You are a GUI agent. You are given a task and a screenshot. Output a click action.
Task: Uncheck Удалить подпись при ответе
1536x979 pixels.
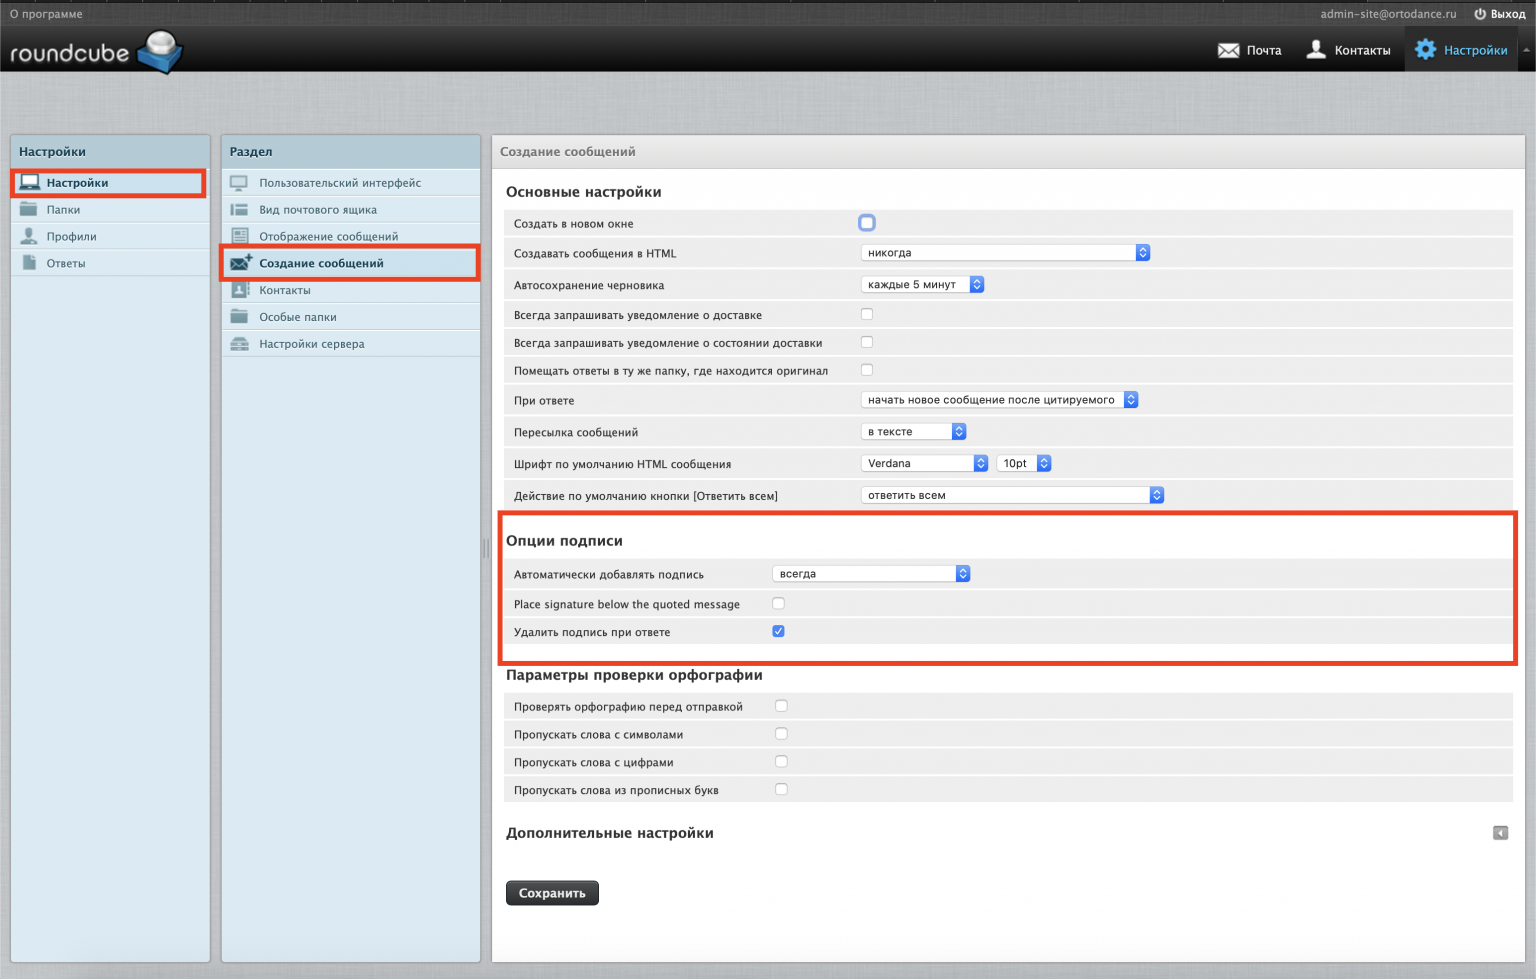(778, 631)
